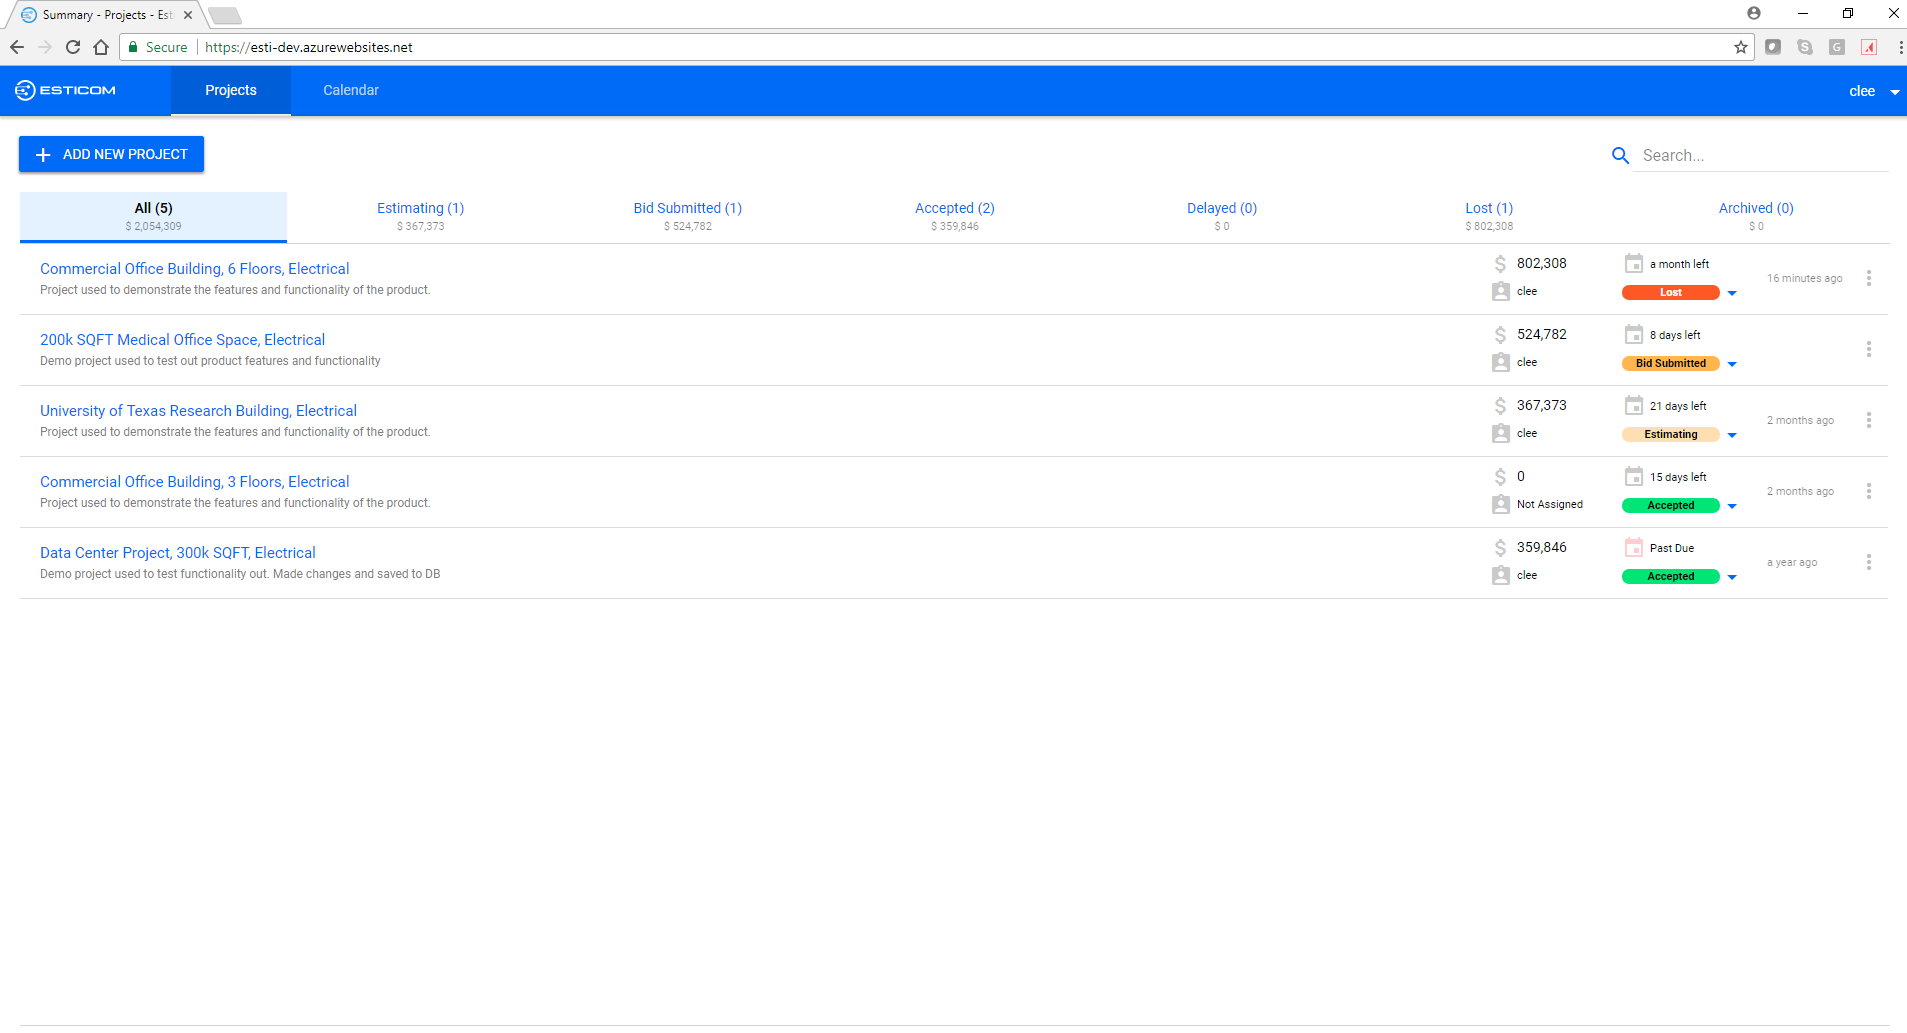Open Data Center Project, 300k SQFT

(178, 553)
